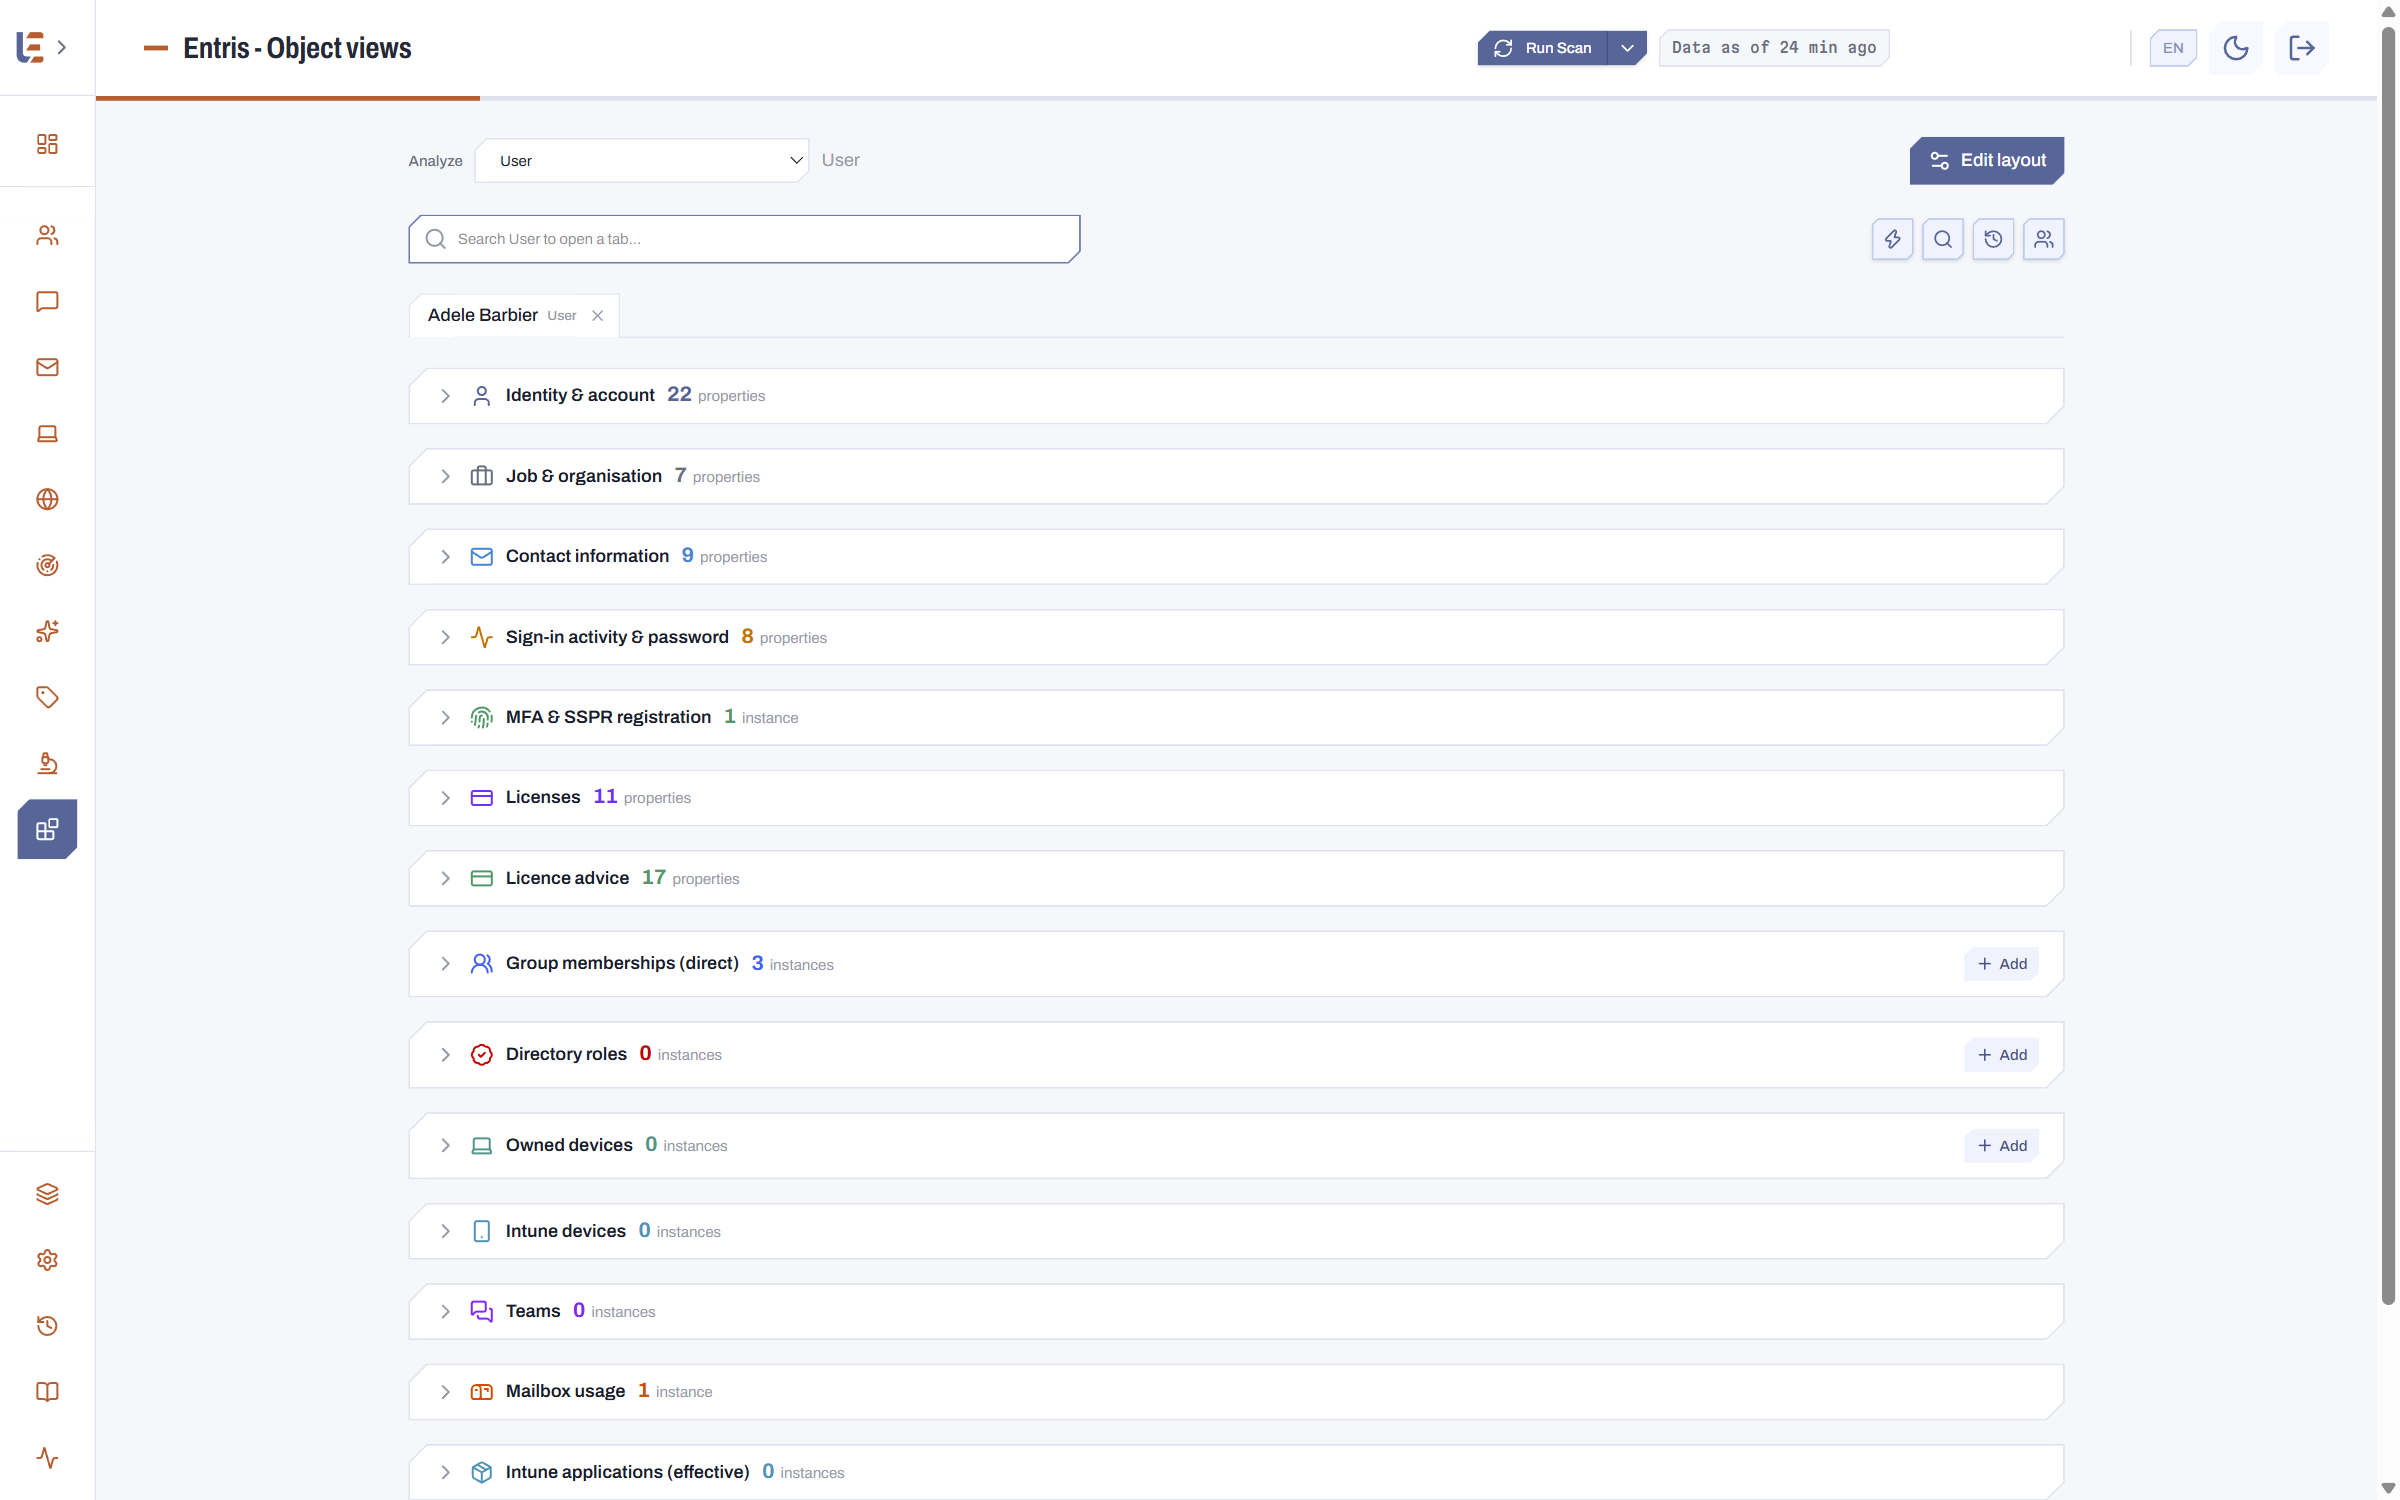Expand the Directory roles section

pyautogui.click(x=1236, y=1054)
